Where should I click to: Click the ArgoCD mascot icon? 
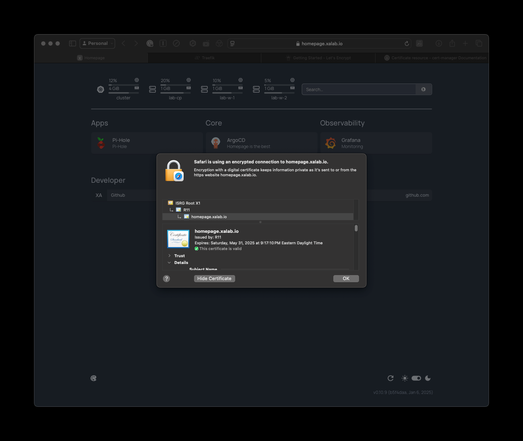216,143
